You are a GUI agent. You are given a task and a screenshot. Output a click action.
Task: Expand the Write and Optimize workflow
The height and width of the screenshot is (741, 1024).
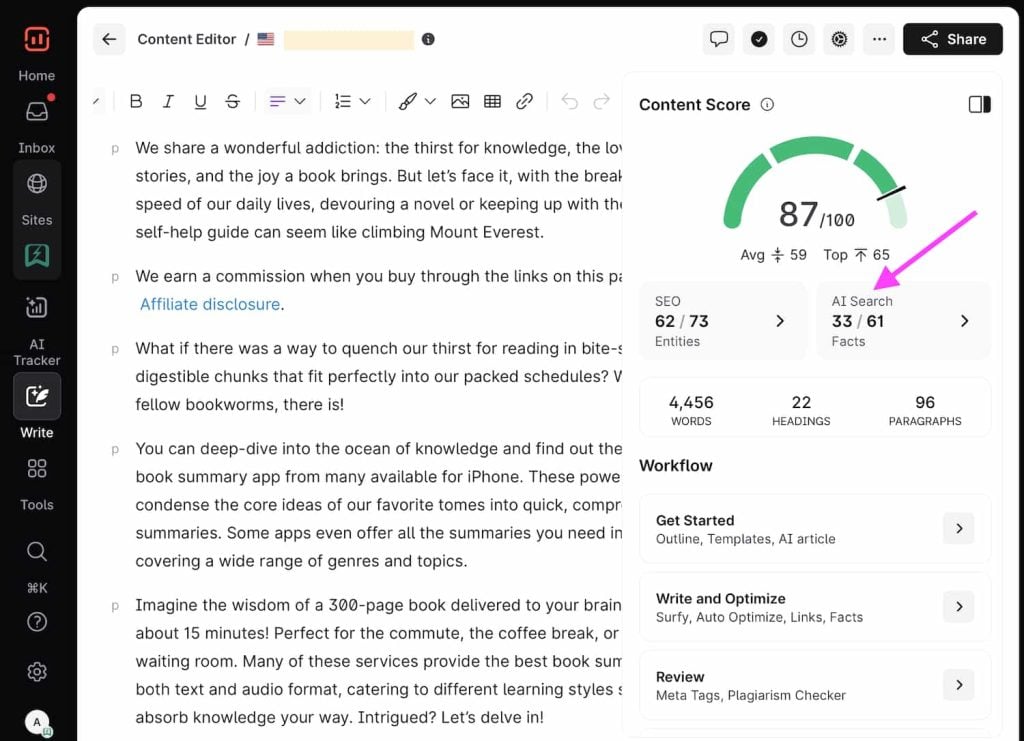tap(958, 606)
